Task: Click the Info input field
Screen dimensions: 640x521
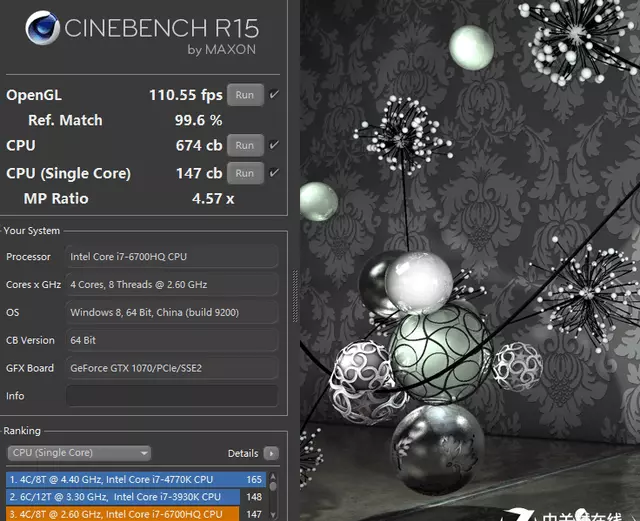Action: (172, 396)
